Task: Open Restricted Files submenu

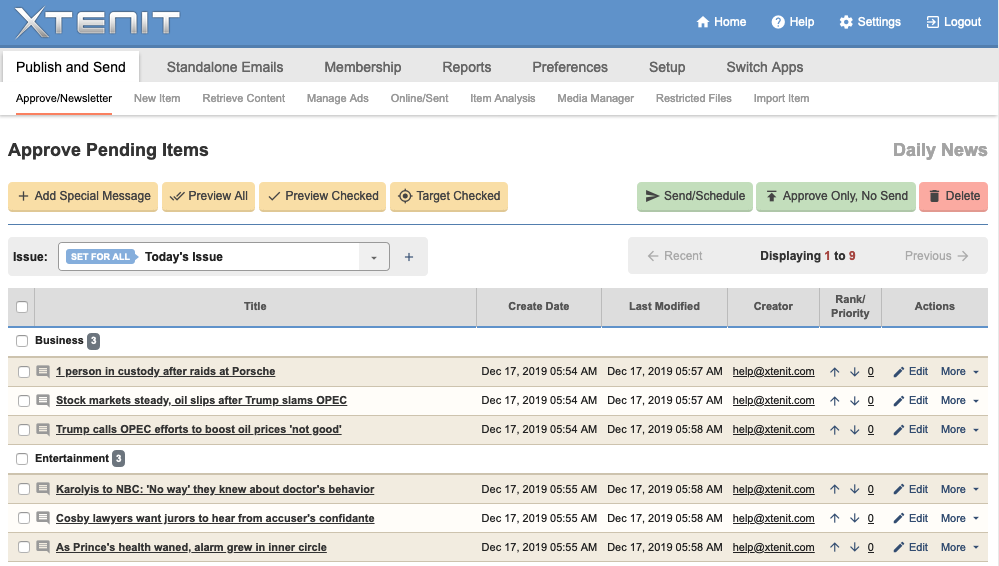Action: pos(693,98)
